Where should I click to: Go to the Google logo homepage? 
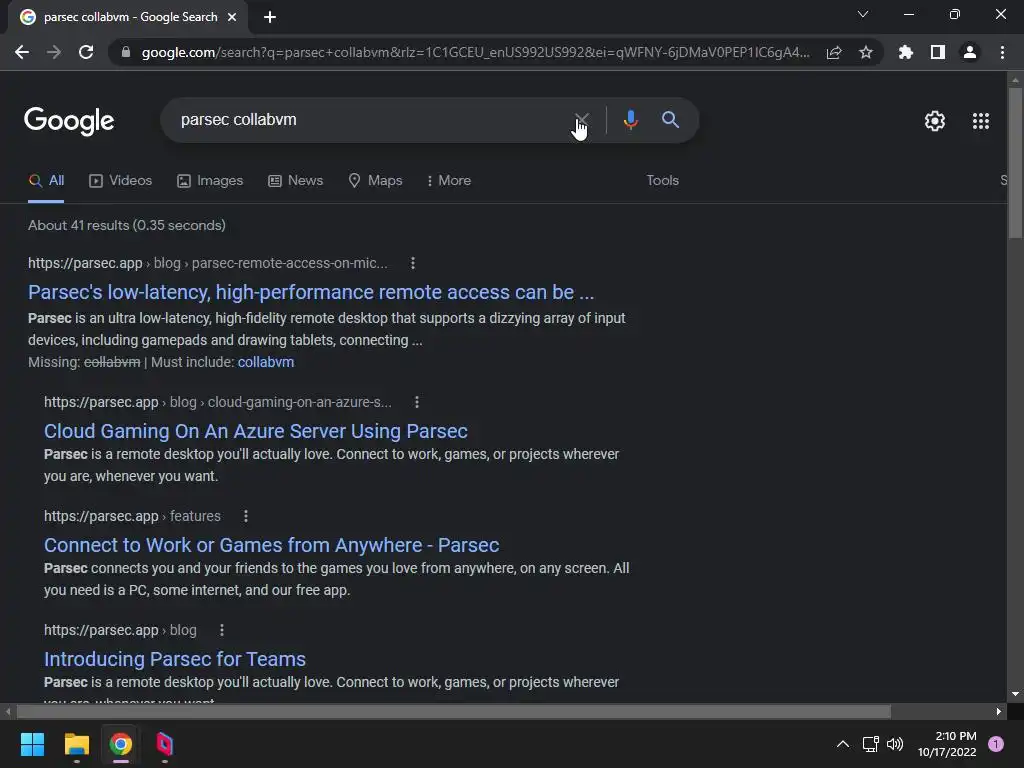pyautogui.click(x=69, y=121)
